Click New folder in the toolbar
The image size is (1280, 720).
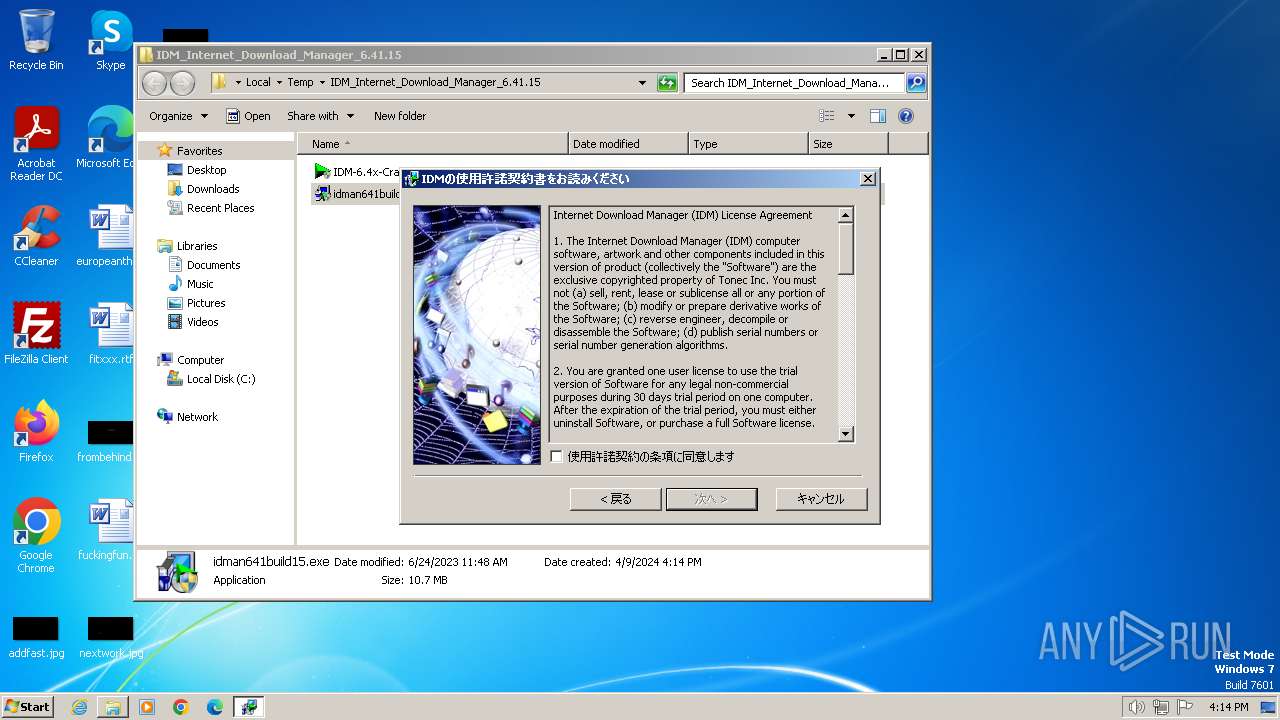point(400,116)
